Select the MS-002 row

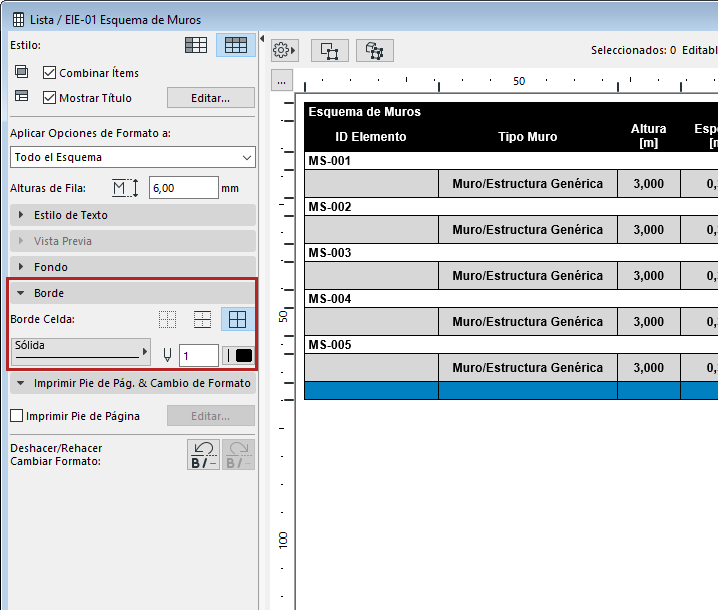511,207
